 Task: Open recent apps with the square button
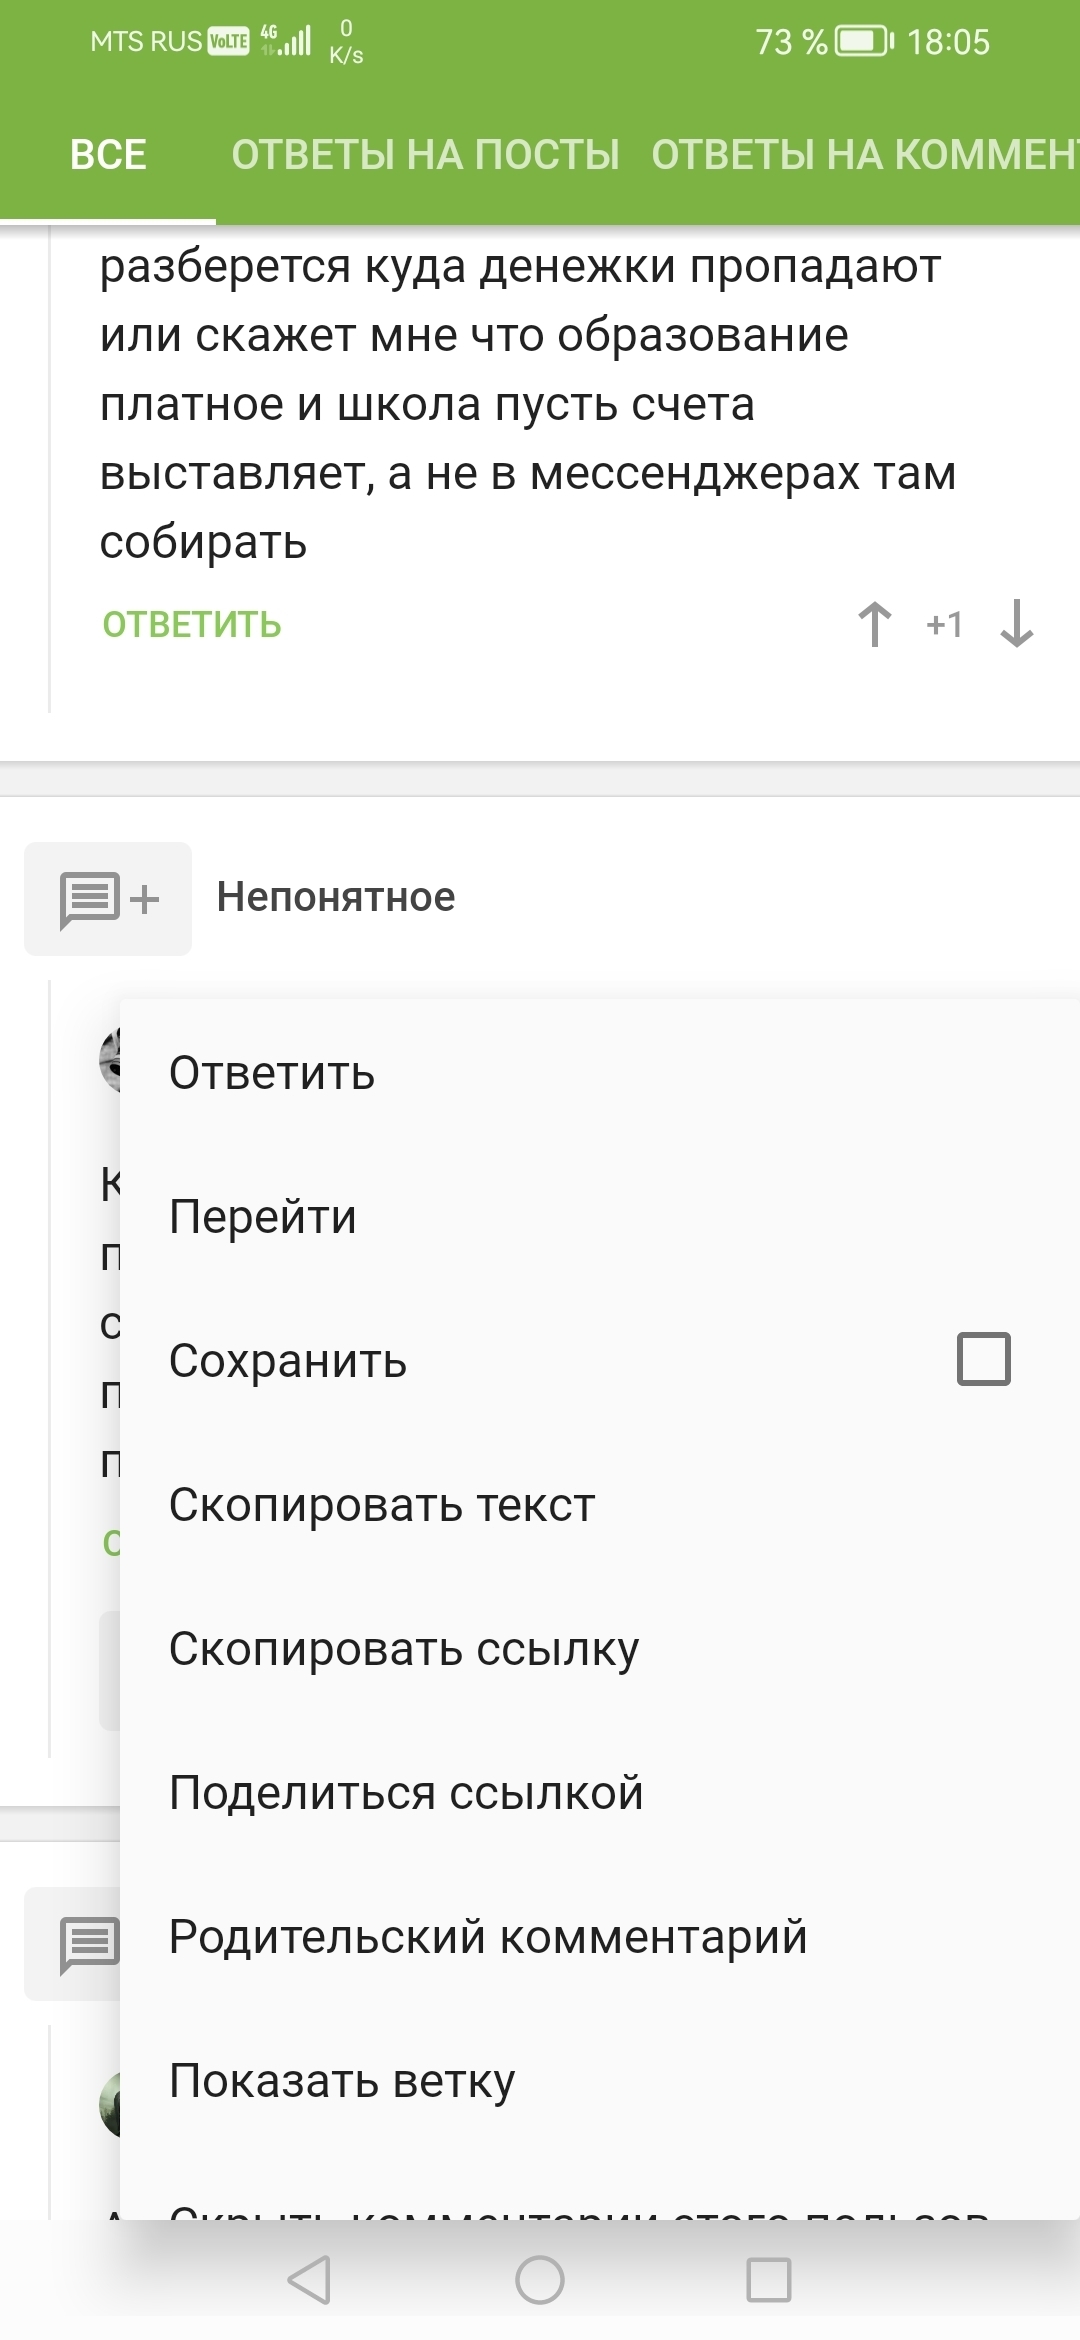[769, 2280]
